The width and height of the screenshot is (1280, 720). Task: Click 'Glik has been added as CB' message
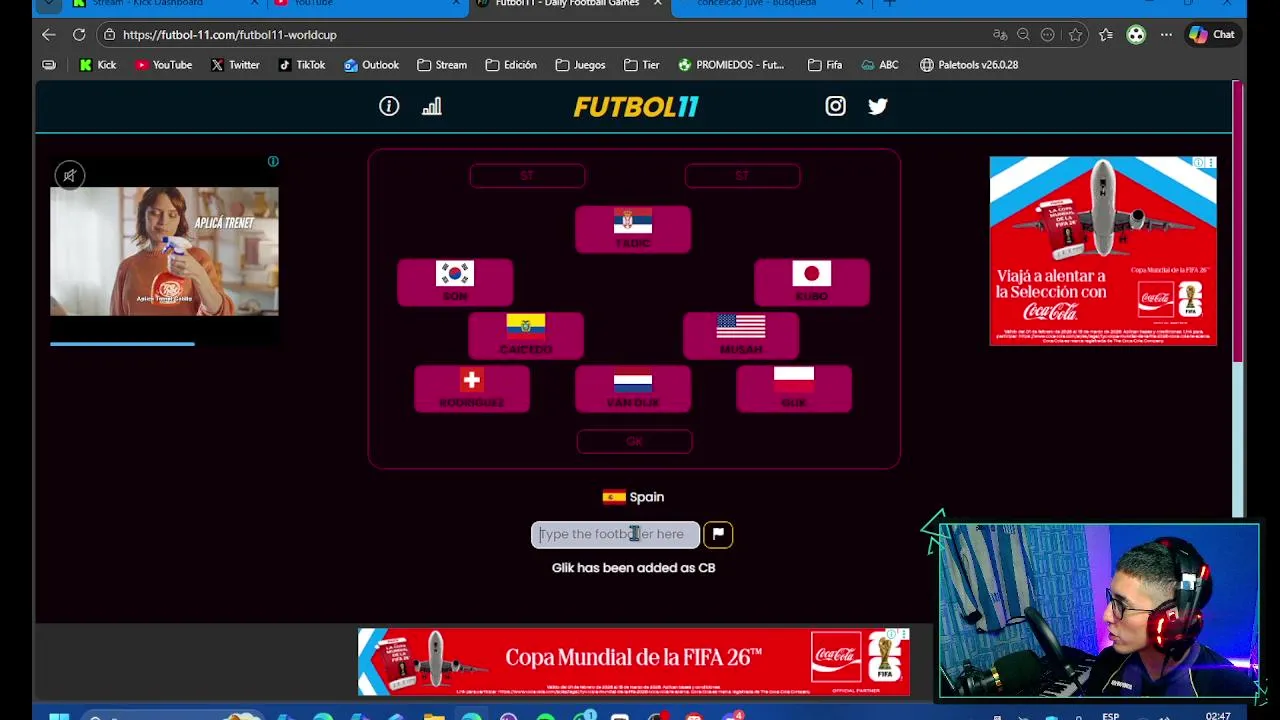click(633, 568)
